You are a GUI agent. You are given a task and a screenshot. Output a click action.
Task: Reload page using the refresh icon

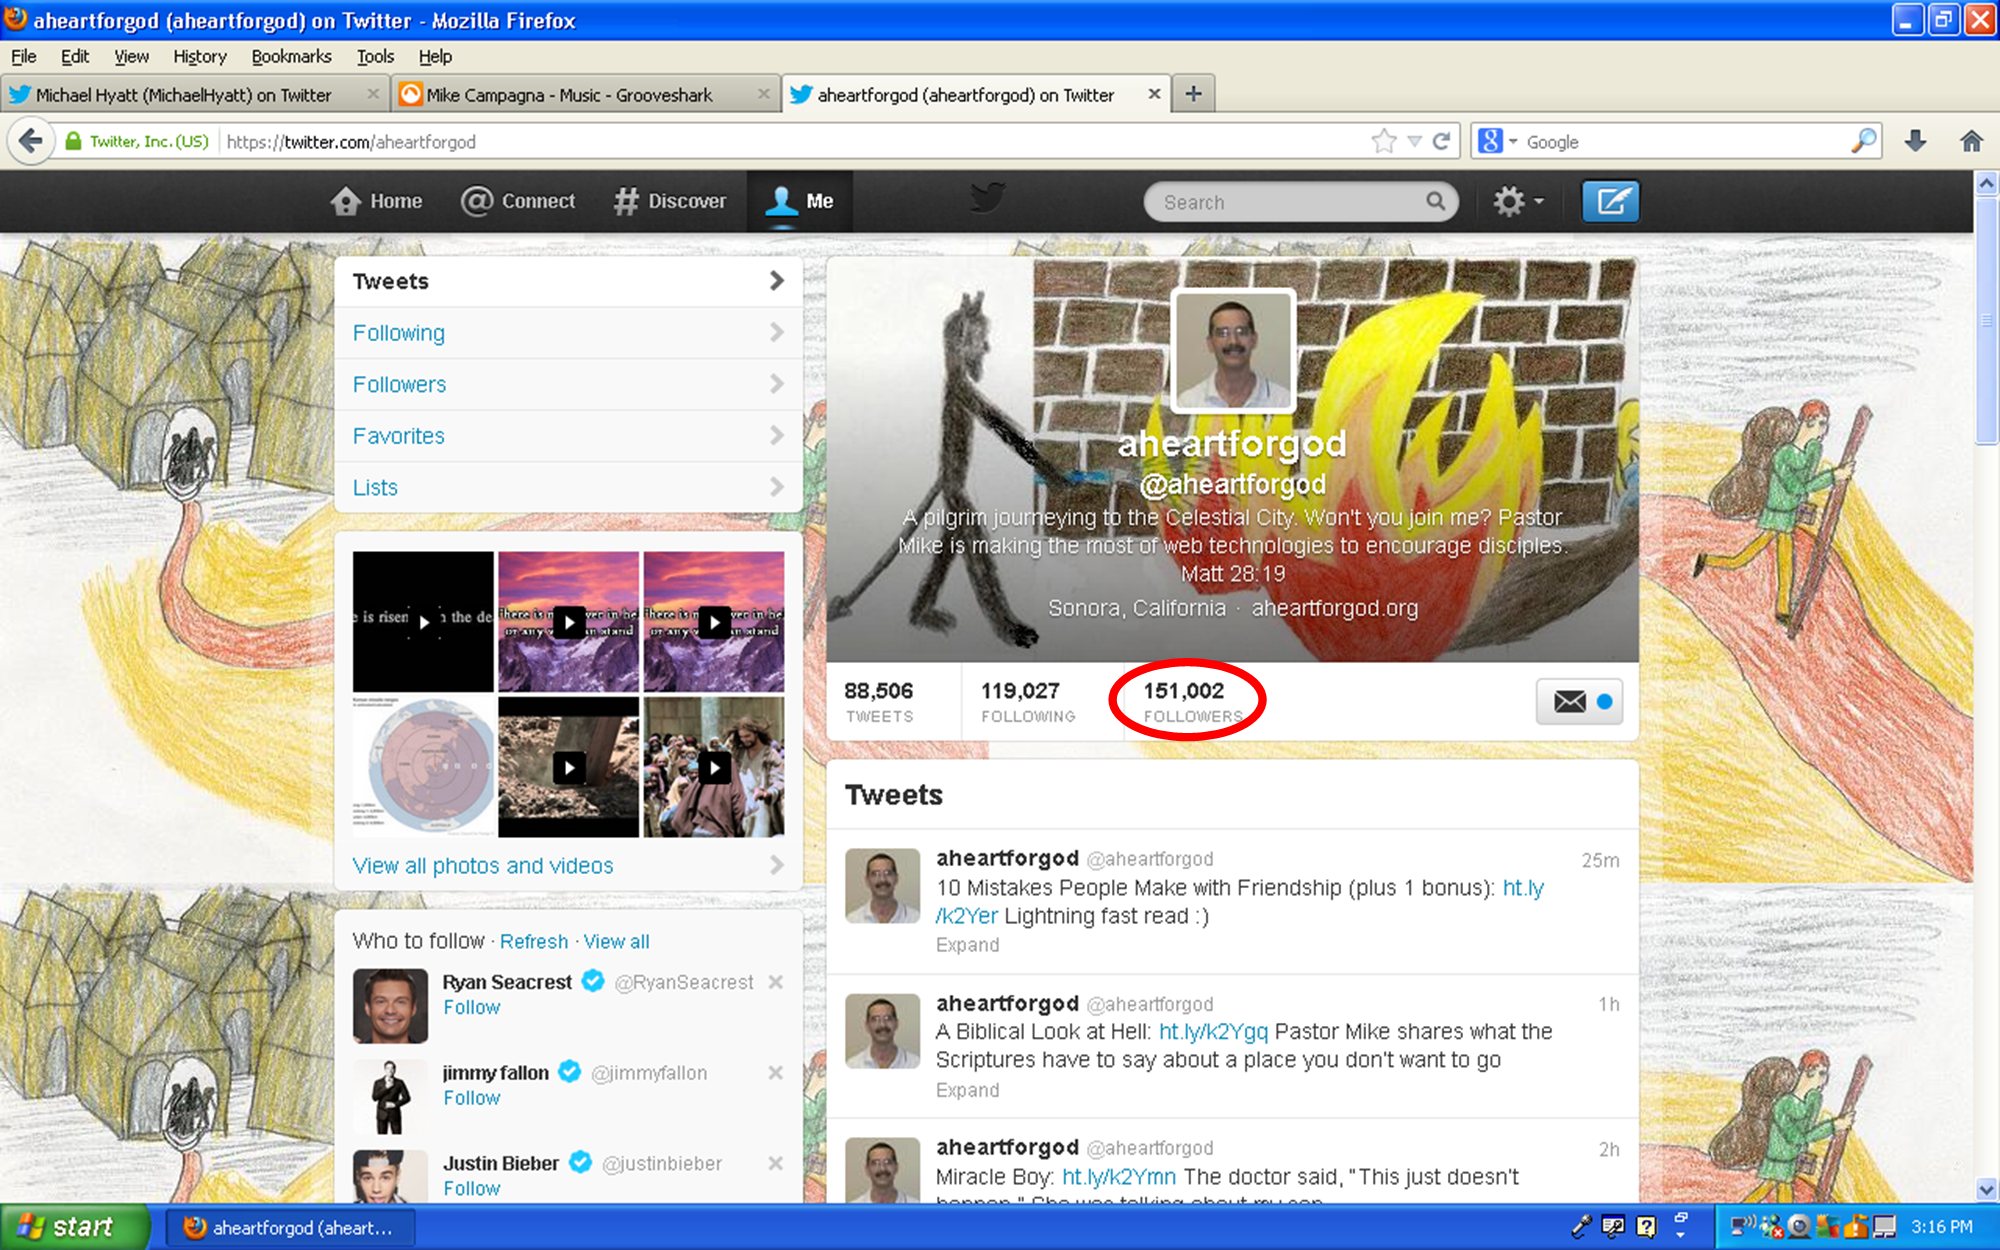point(1441,141)
